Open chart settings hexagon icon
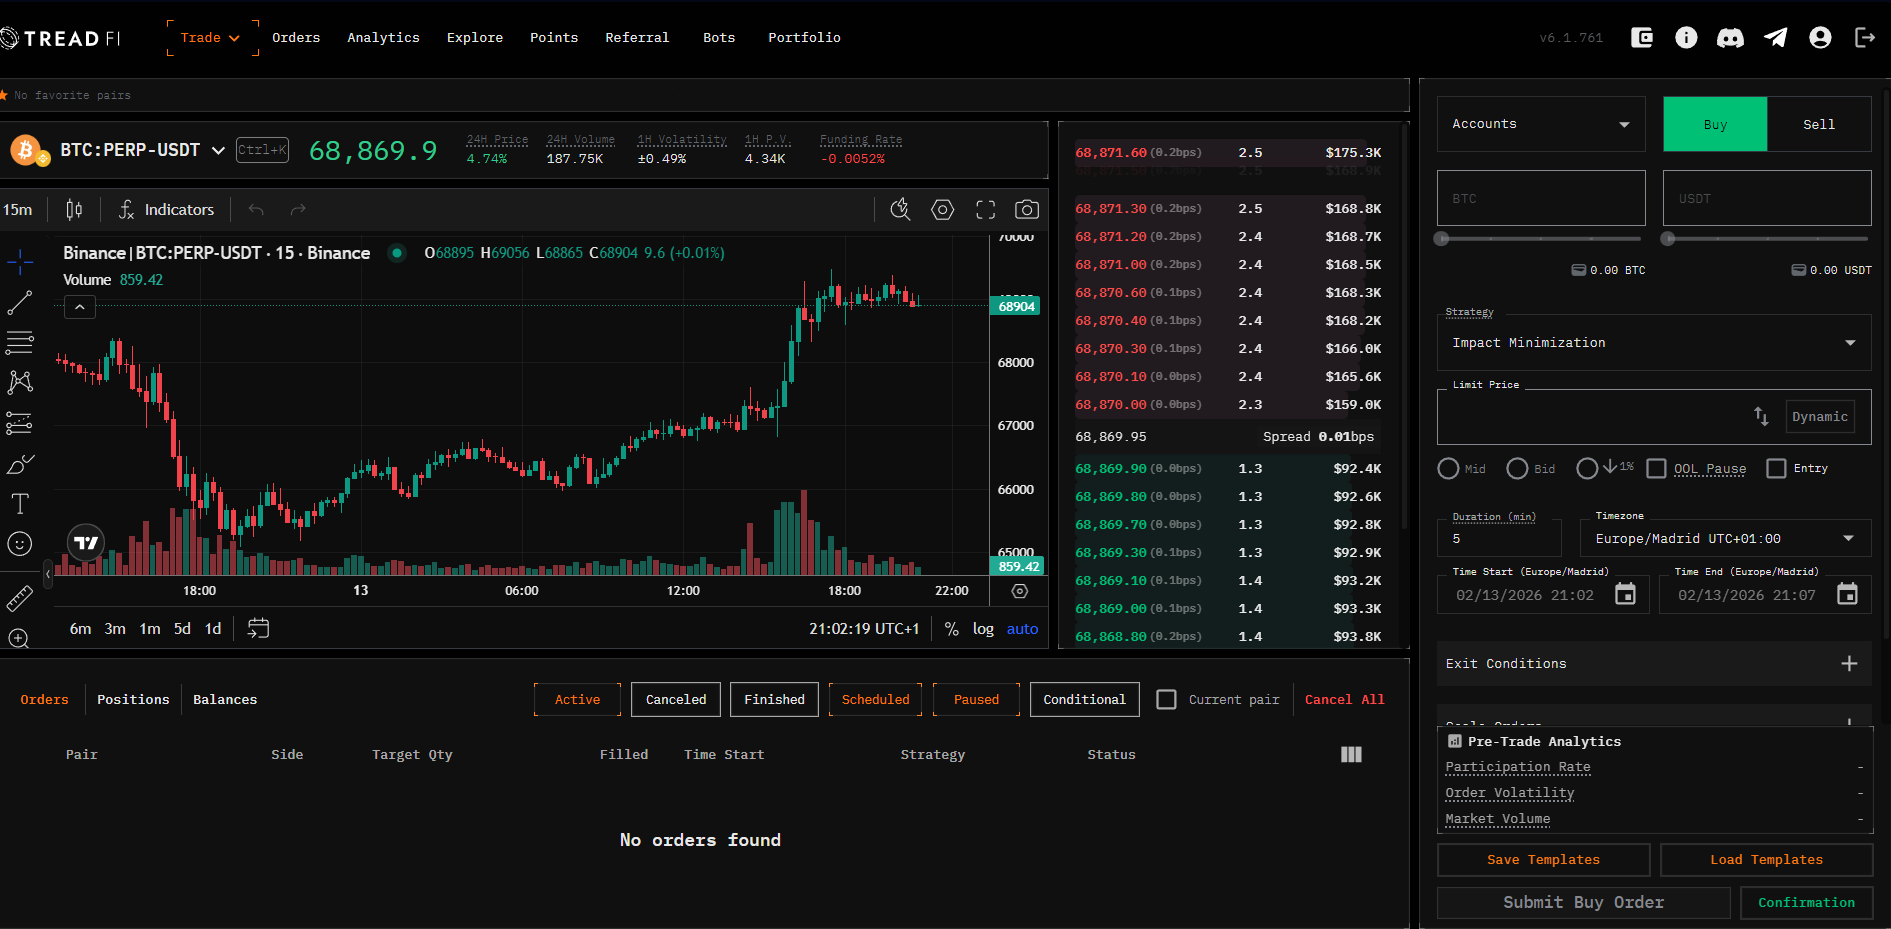Image resolution: width=1891 pixels, height=929 pixels. (942, 210)
